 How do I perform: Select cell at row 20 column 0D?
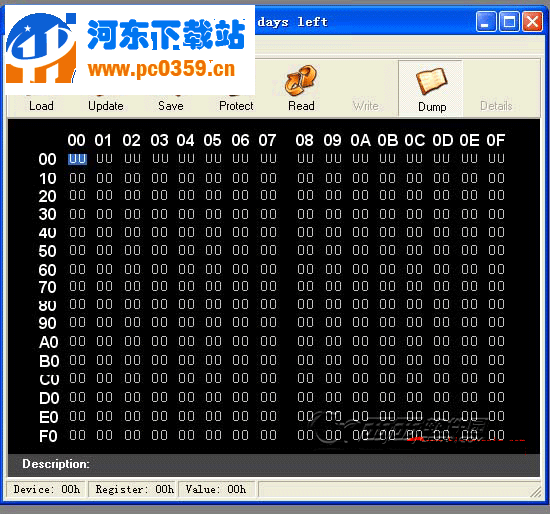point(441,195)
